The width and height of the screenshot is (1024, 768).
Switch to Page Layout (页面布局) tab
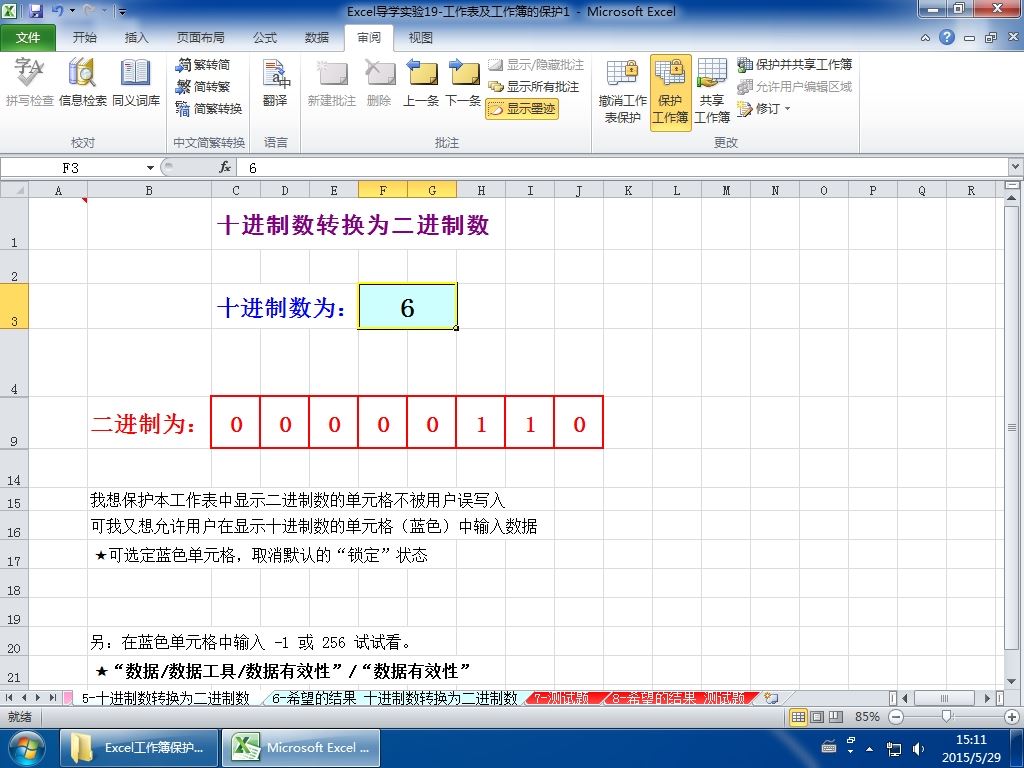click(x=200, y=38)
